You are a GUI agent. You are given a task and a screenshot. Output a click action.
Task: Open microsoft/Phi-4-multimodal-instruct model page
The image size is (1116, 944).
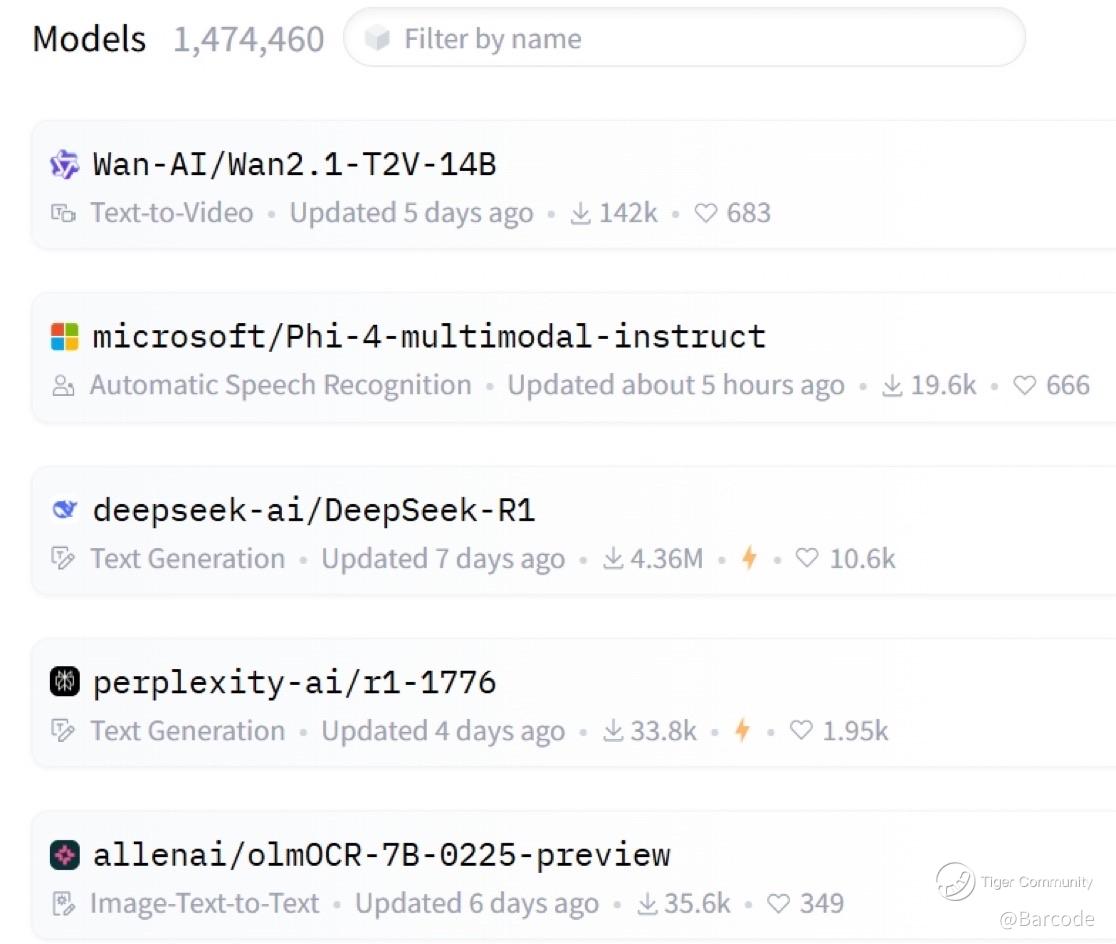point(429,336)
